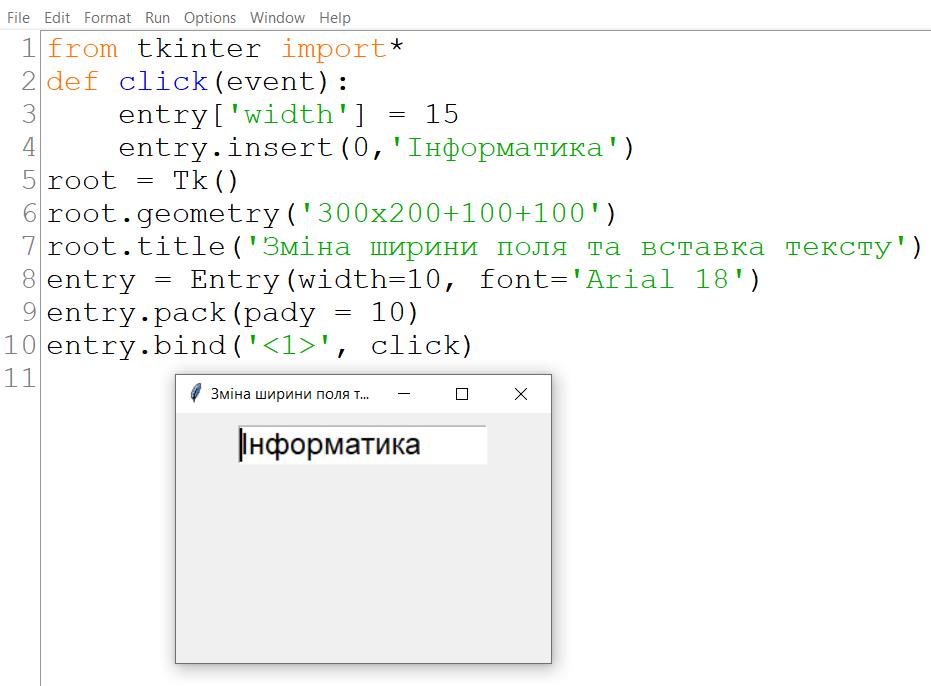Click the 'from' keyword on line 1
931x686 pixels.
click(x=82, y=49)
